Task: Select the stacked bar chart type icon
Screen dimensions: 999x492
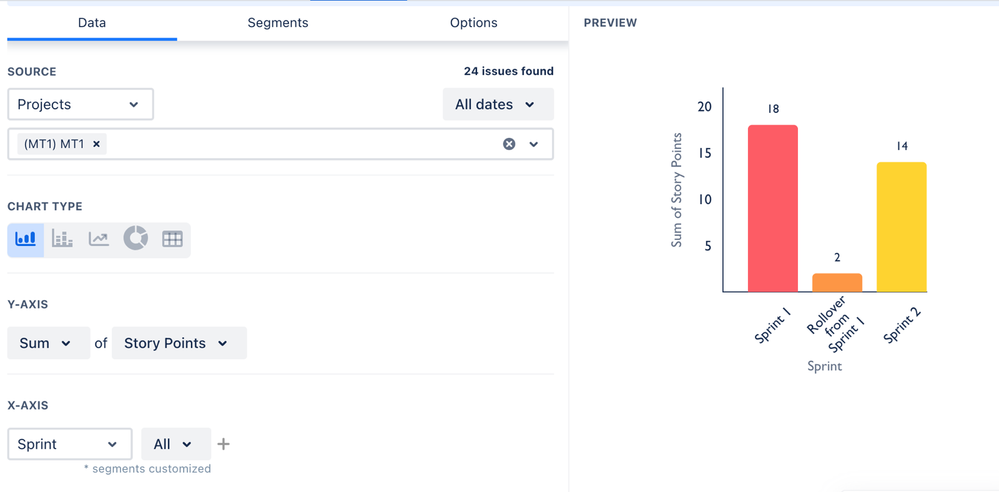Action: 62,240
